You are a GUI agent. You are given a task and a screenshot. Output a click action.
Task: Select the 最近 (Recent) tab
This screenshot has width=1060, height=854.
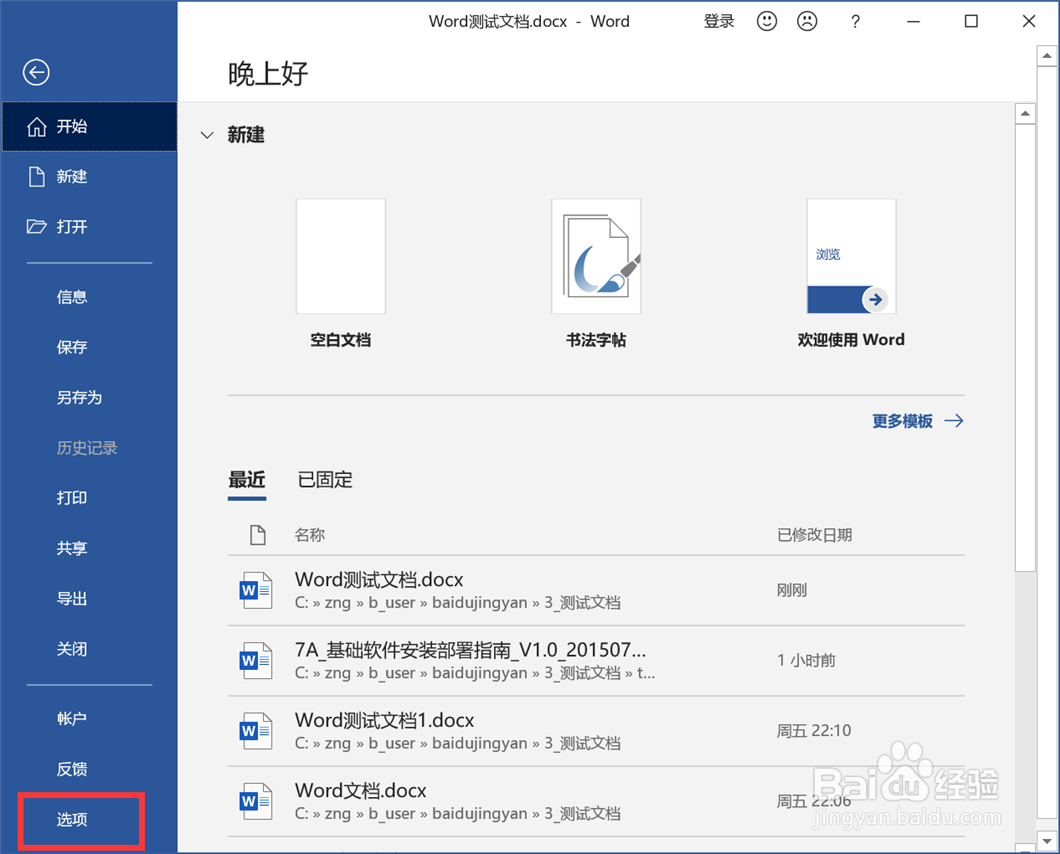(x=246, y=480)
